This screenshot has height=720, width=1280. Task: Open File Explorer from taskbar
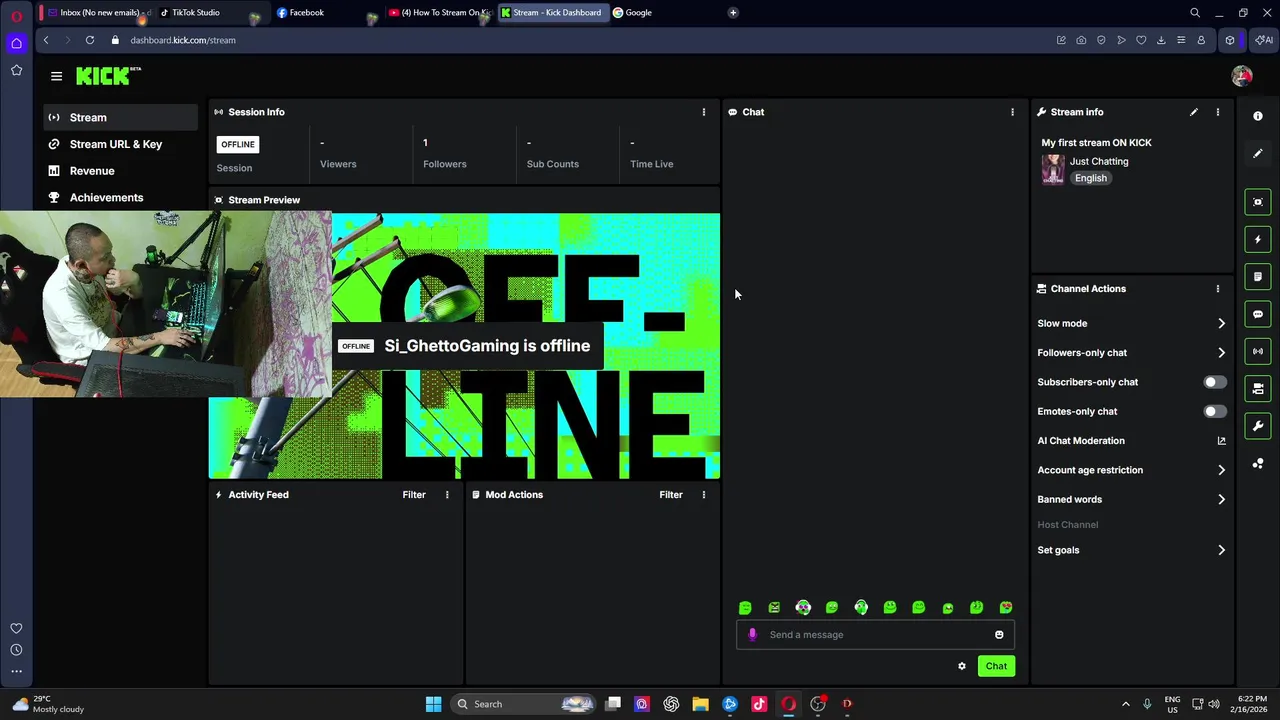point(700,704)
